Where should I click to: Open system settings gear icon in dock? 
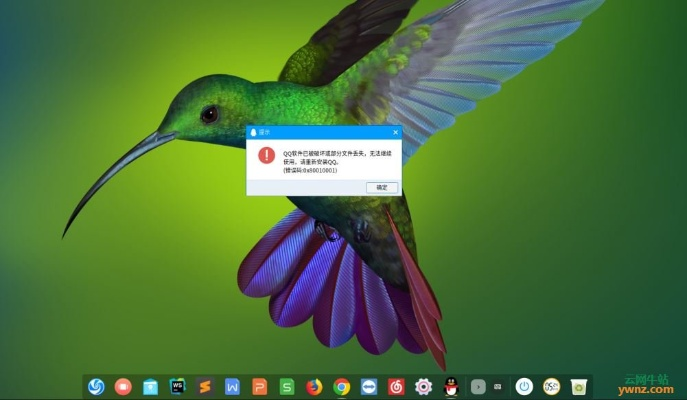[423, 386]
